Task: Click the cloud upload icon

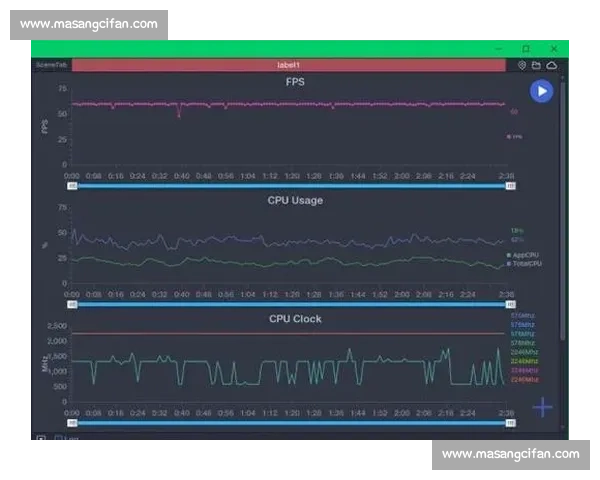Action: (x=550, y=65)
